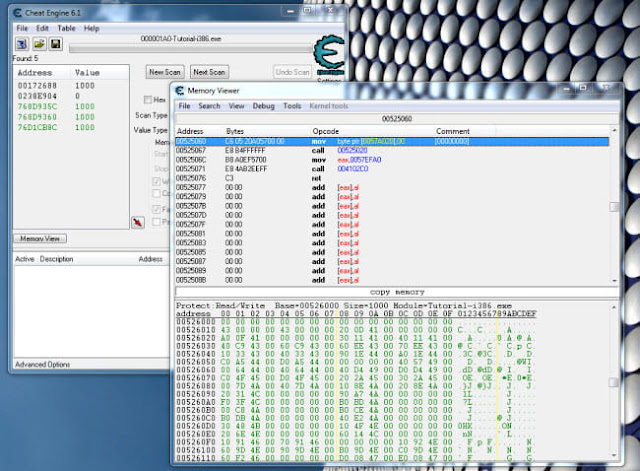Click the save floppy disk icon
This screenshot has width=640, height=471.
pyautogui.click(x=56, y=44)
